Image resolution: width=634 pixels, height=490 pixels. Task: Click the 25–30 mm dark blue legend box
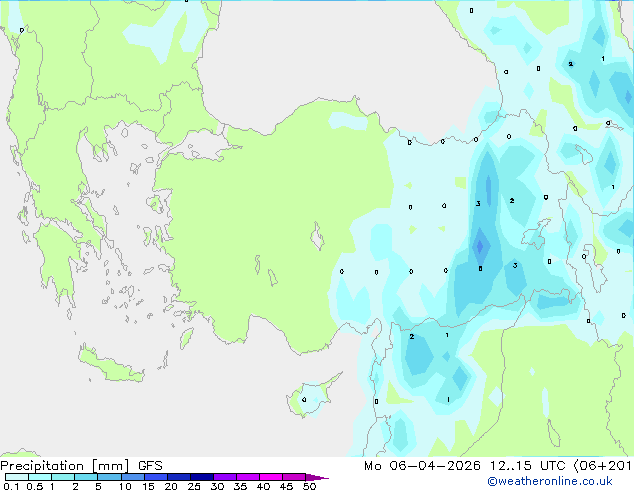pos(201,477)
